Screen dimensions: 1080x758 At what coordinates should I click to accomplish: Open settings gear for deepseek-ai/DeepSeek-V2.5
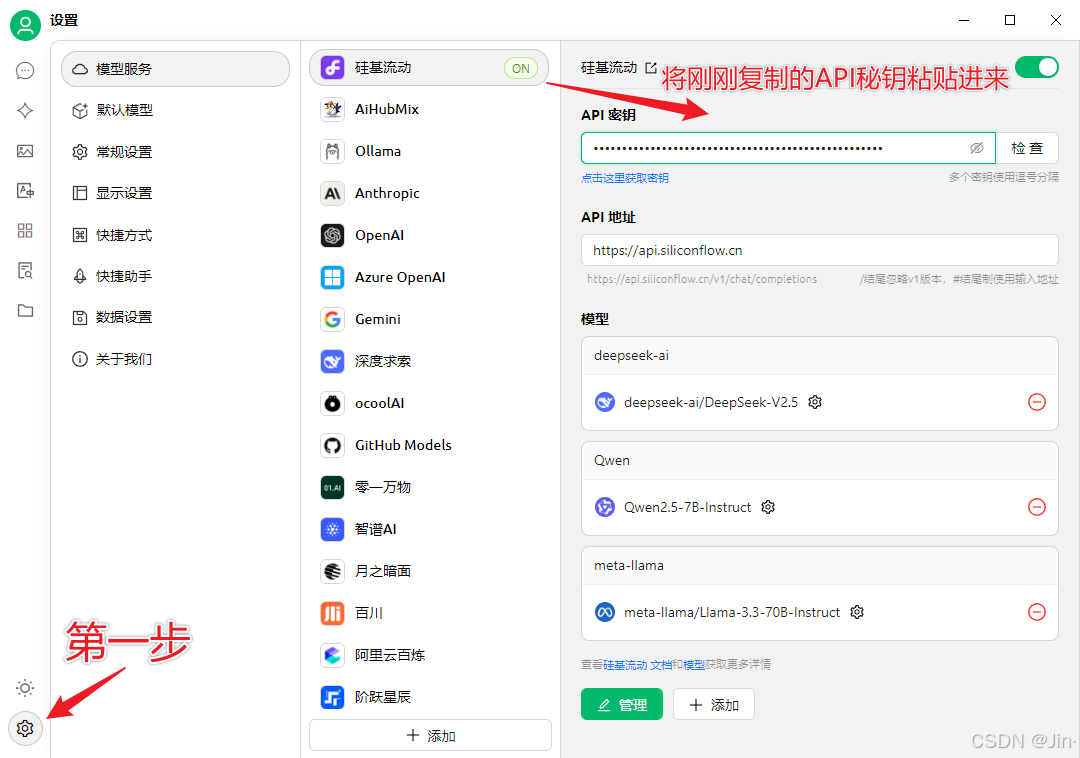pos(815,402)
